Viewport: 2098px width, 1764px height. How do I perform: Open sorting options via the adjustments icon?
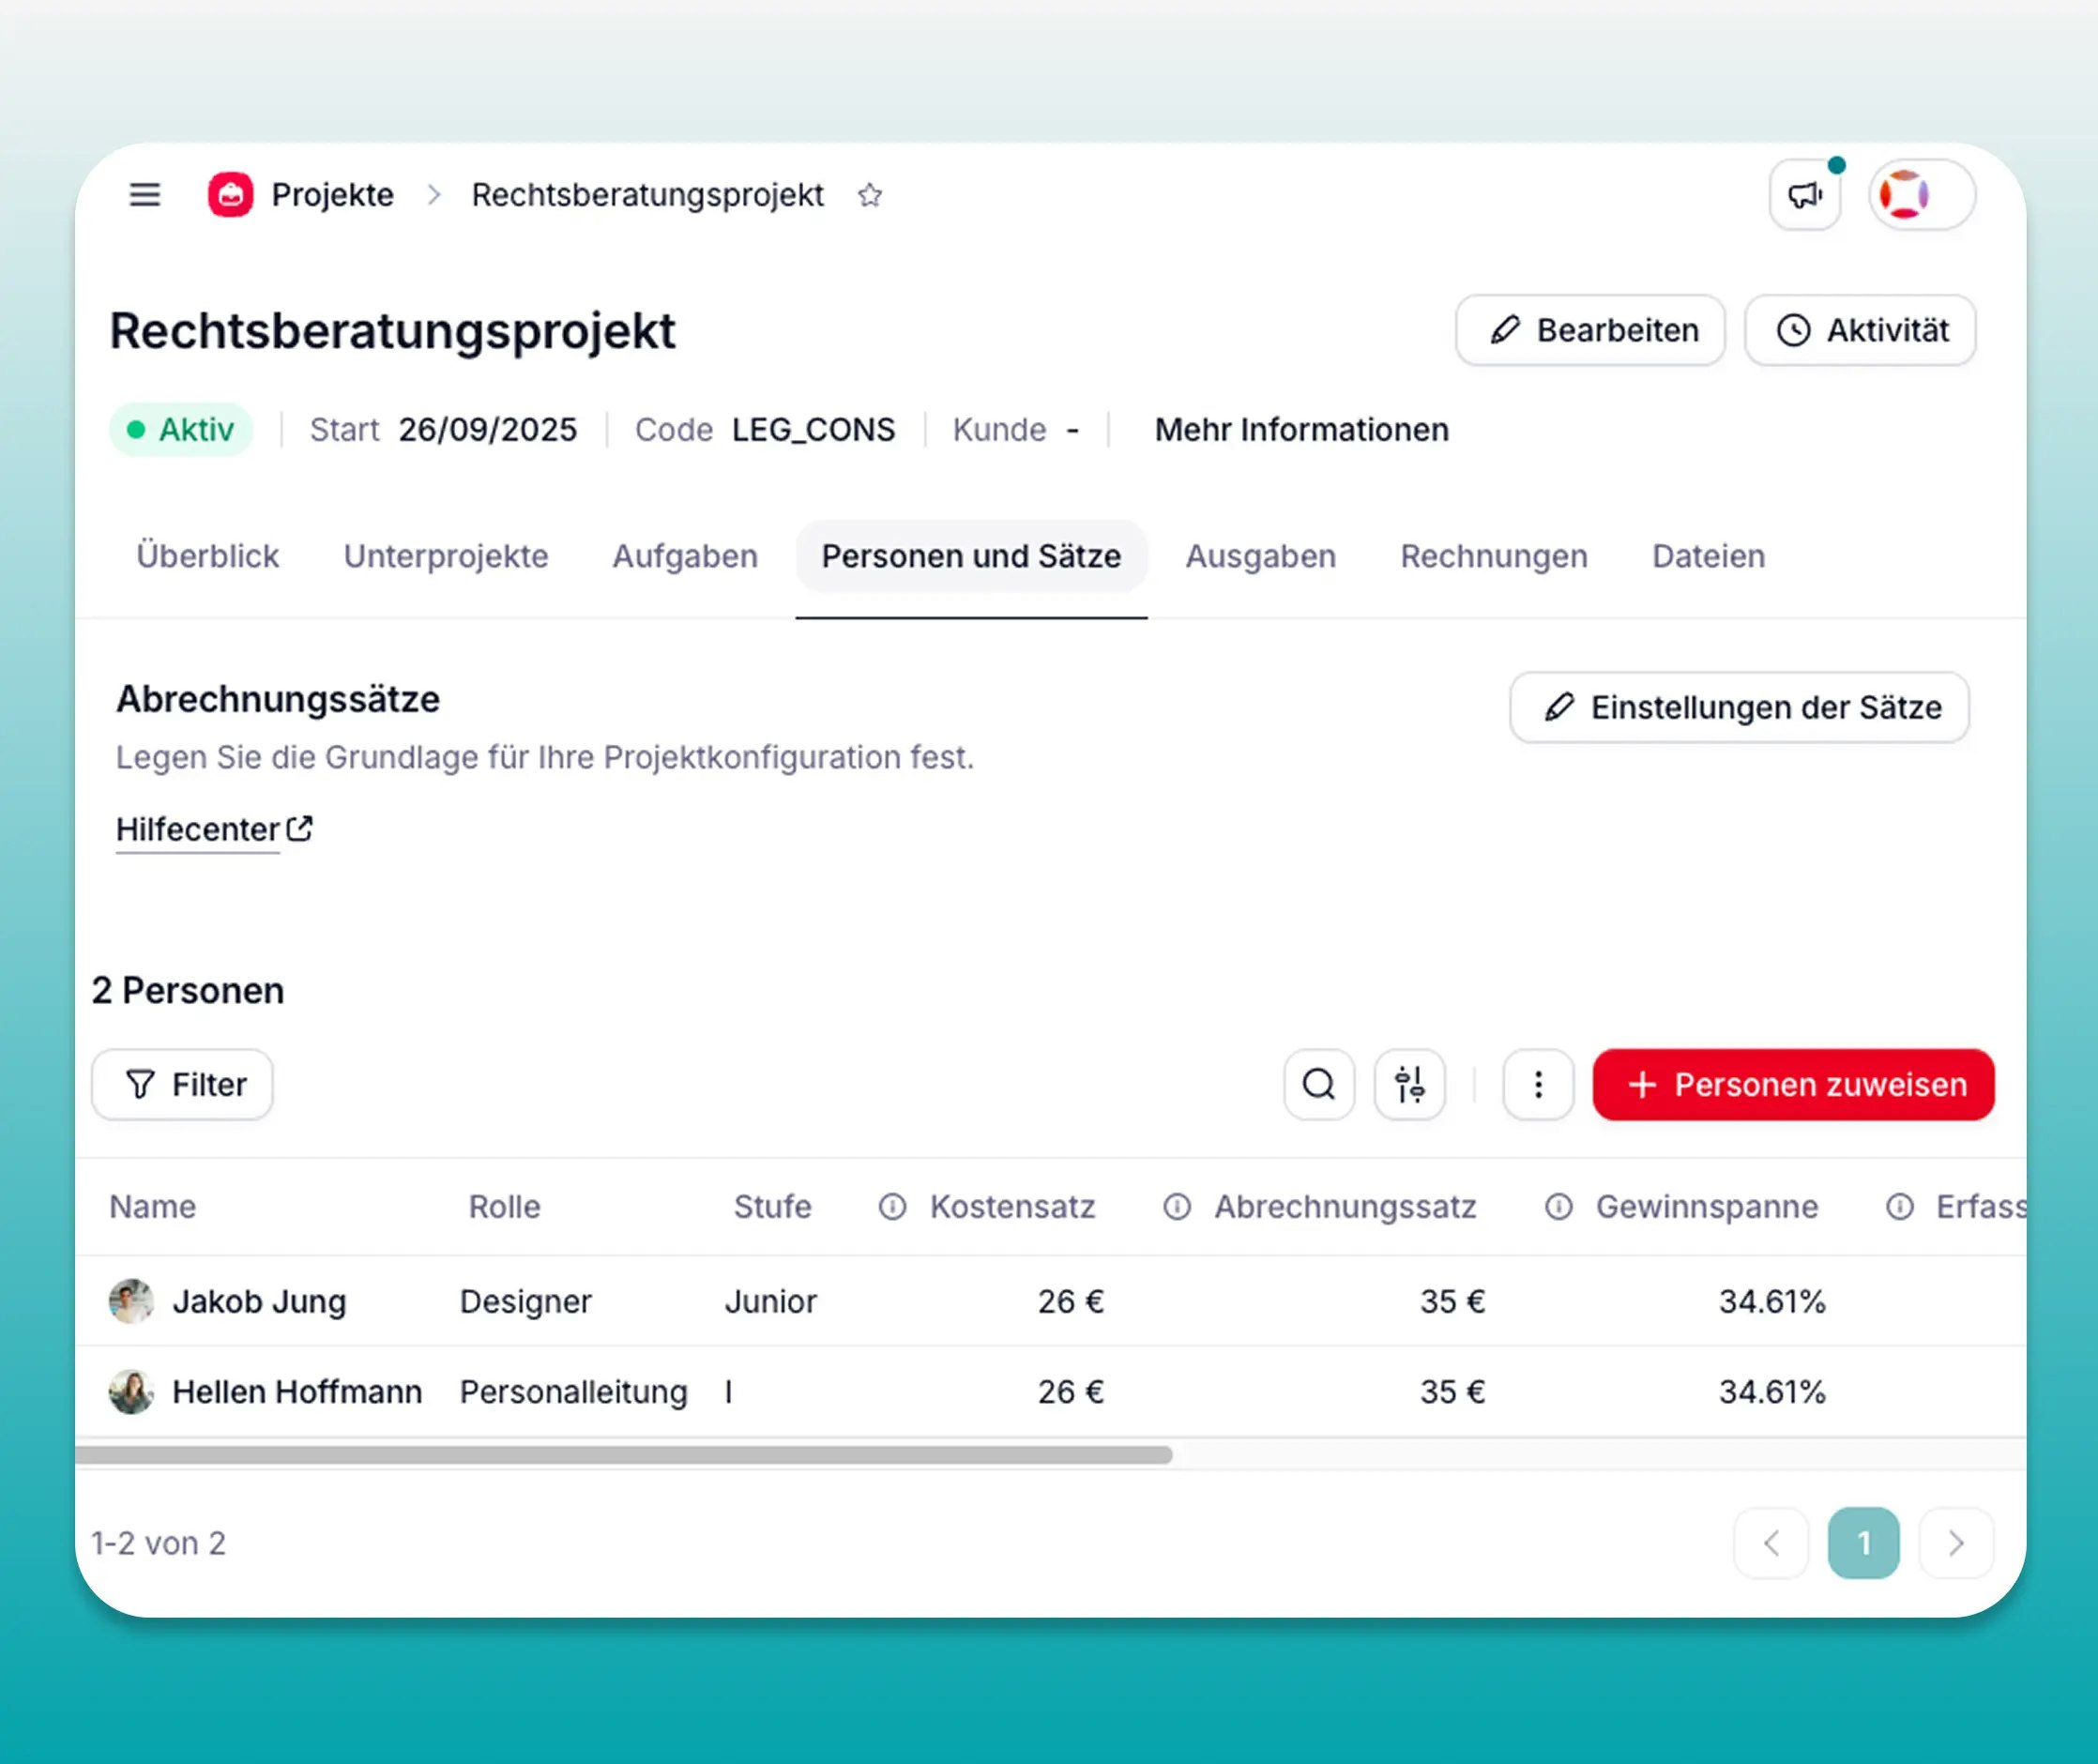(1409, 1085)
